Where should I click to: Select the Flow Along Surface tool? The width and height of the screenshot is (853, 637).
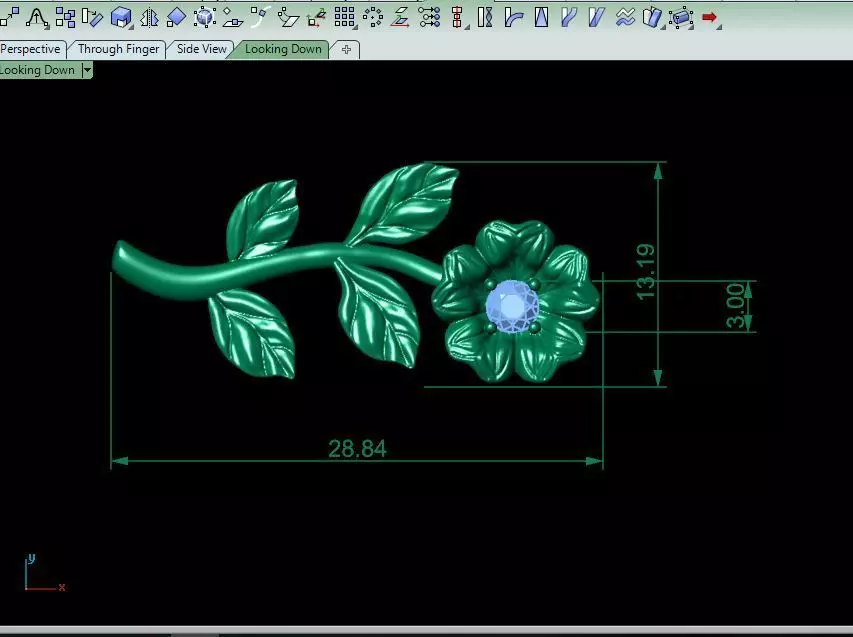653,18
